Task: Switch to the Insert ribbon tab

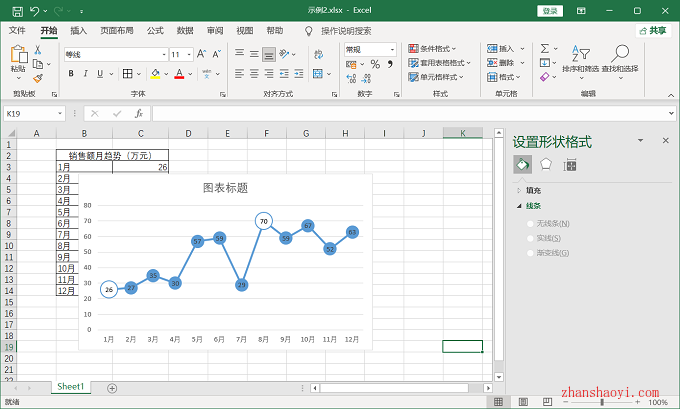Action: (78, 31)
